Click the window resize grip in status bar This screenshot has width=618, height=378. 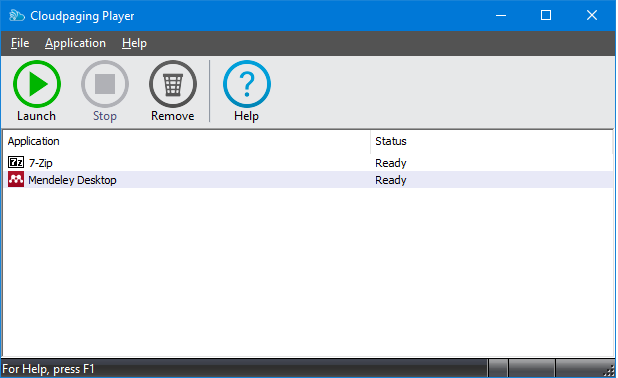[609, 371]
